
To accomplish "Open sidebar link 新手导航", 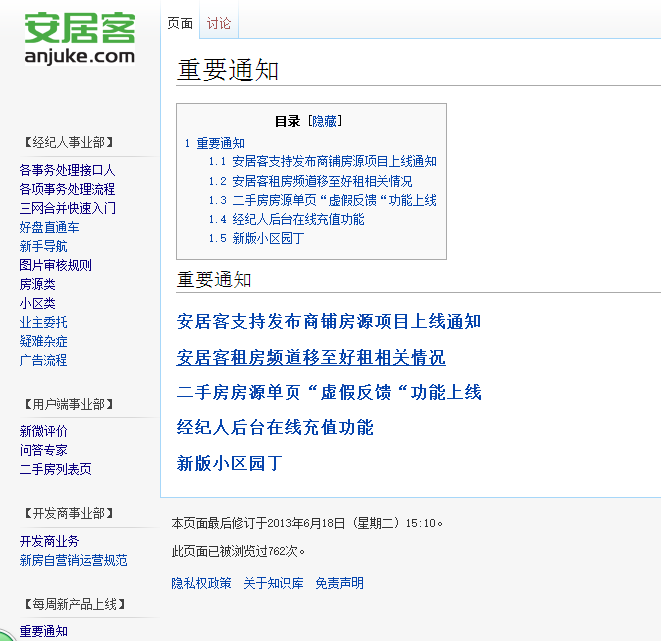I will 43,246.
